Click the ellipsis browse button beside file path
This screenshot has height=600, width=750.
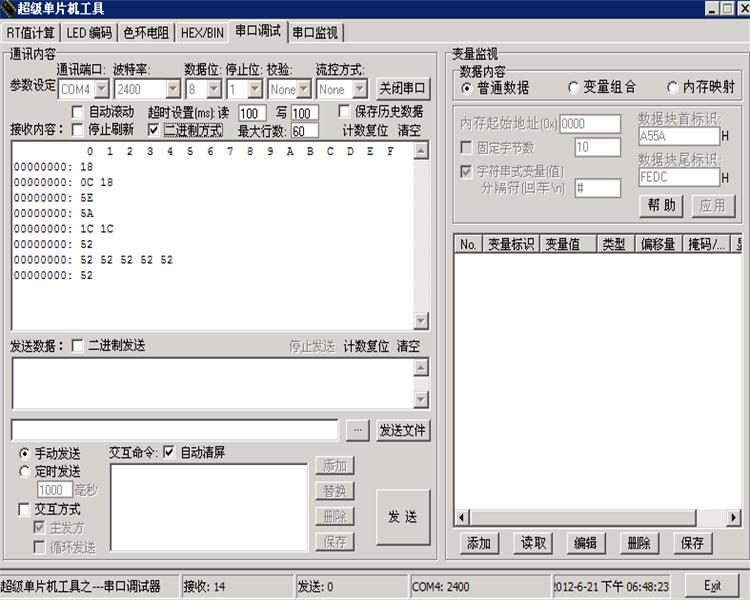point(357,431)
